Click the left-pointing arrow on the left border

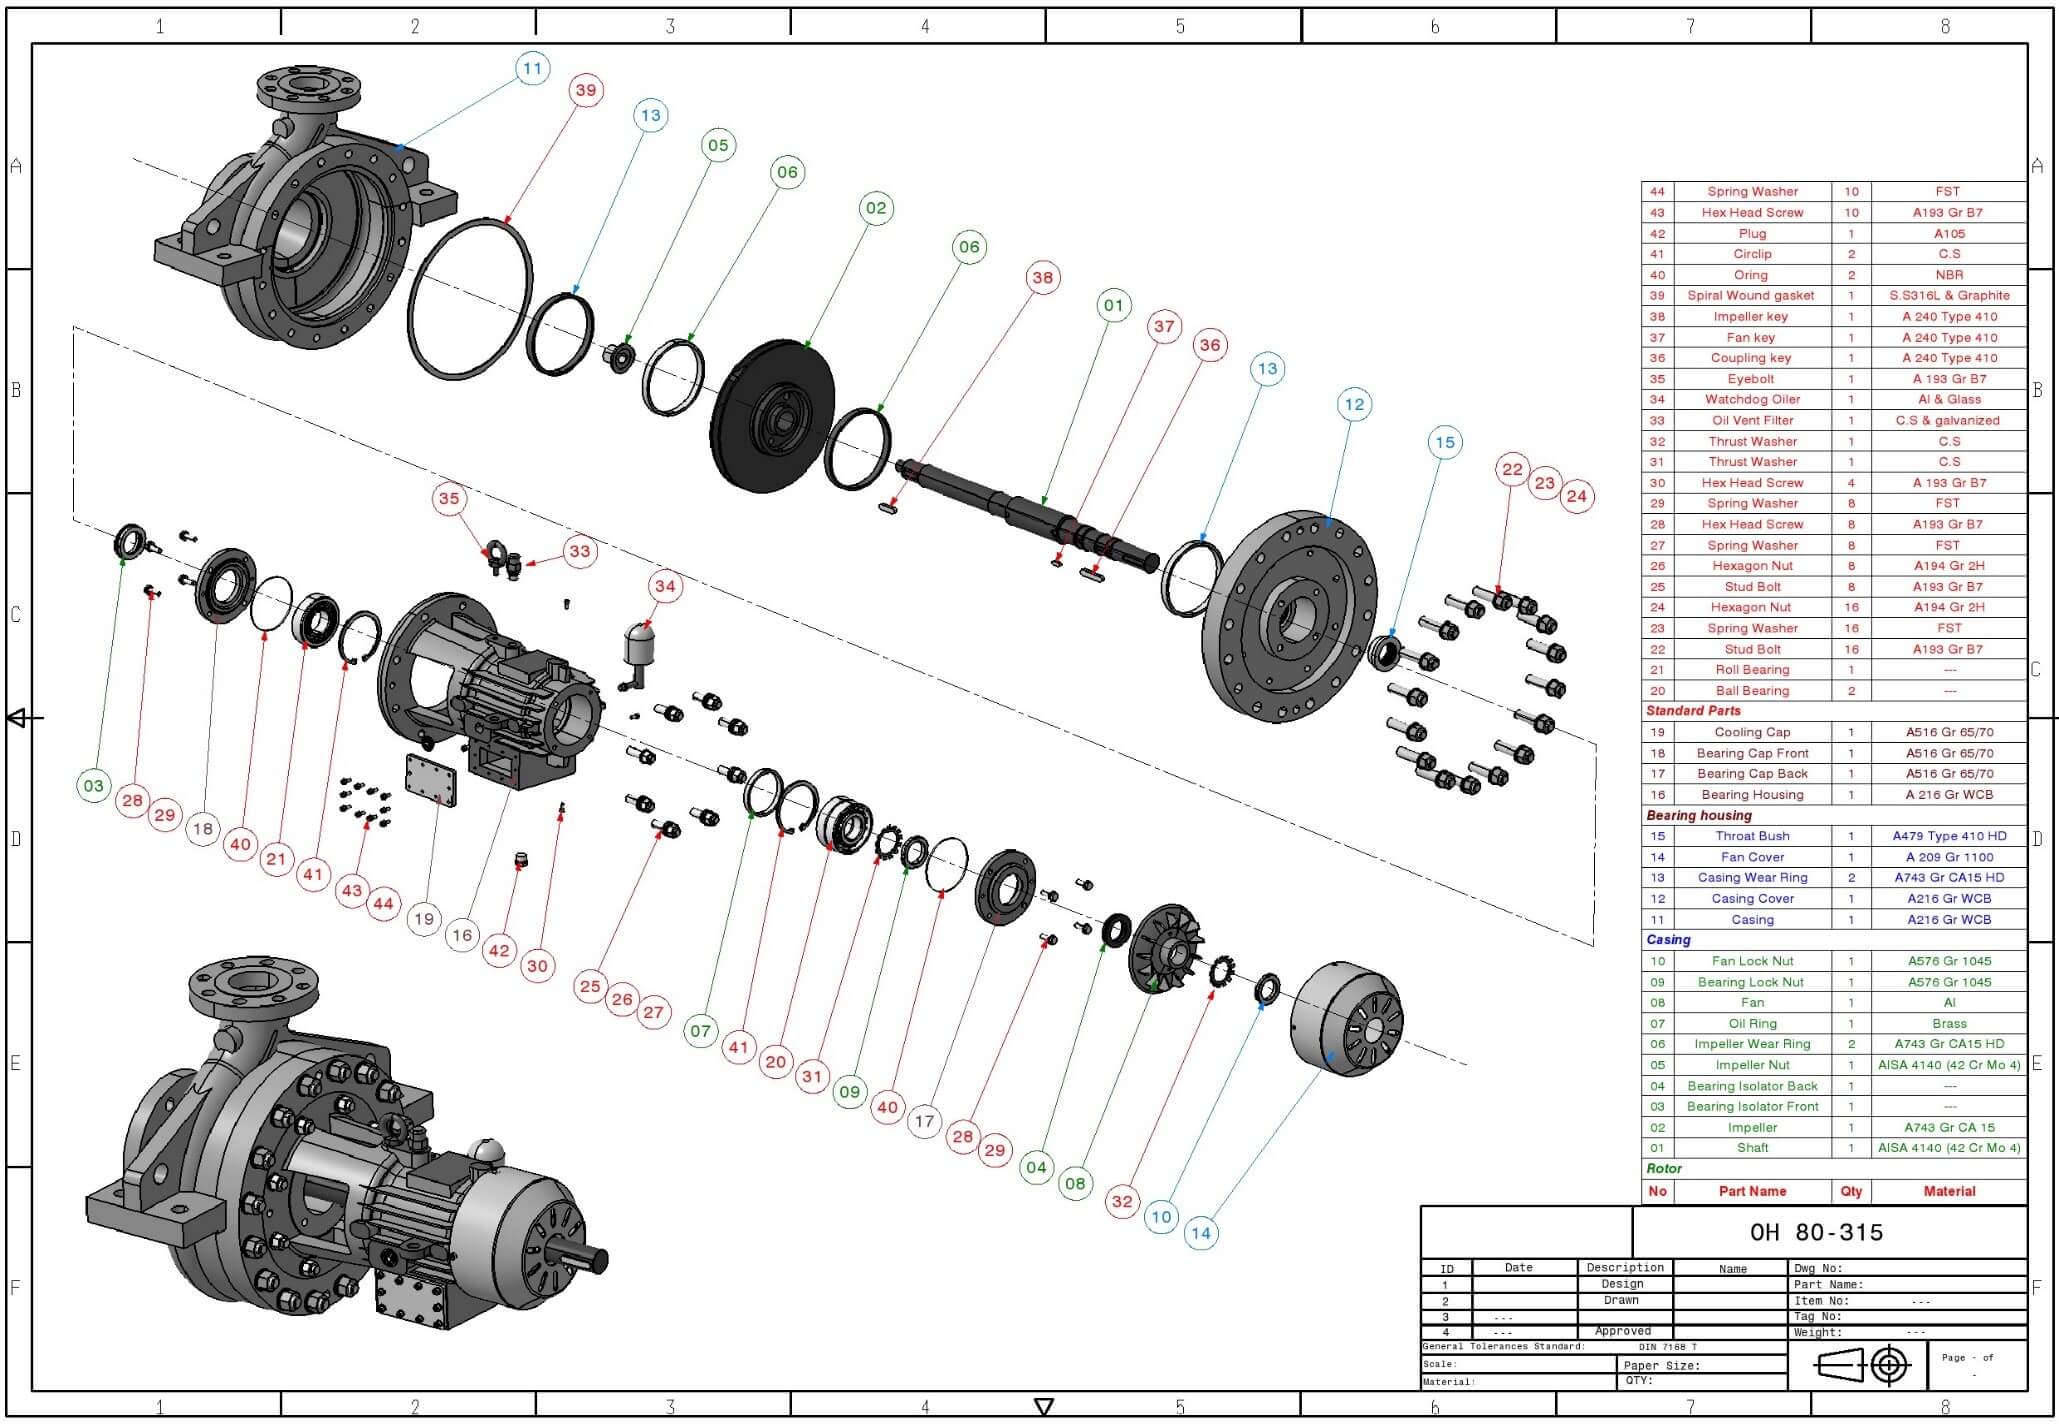pos(20,718)
